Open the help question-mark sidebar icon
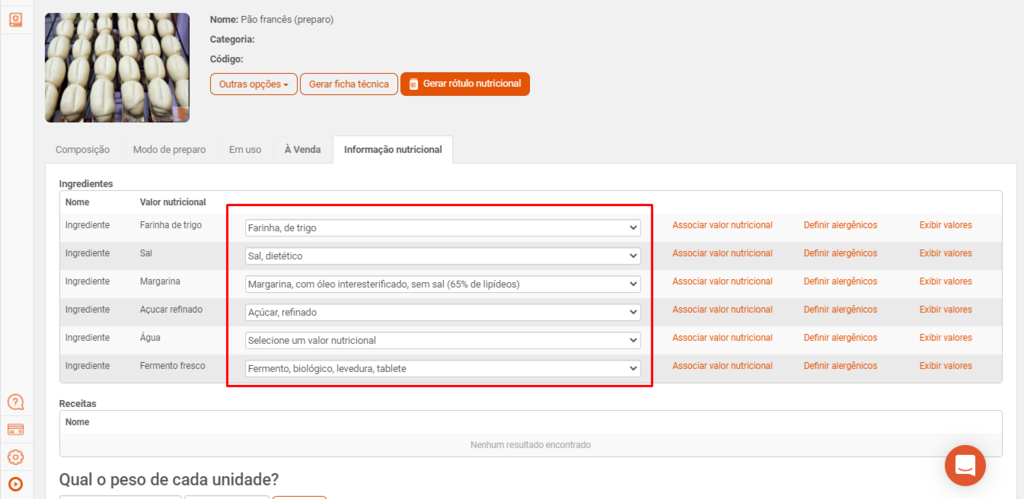Screen dimensions: 1024x499 tap(16, 402)
